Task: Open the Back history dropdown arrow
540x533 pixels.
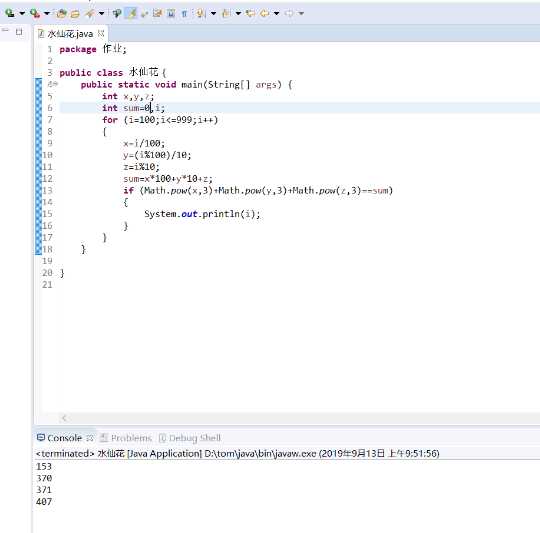Action: pyautogui.click(x=277, y=13)
